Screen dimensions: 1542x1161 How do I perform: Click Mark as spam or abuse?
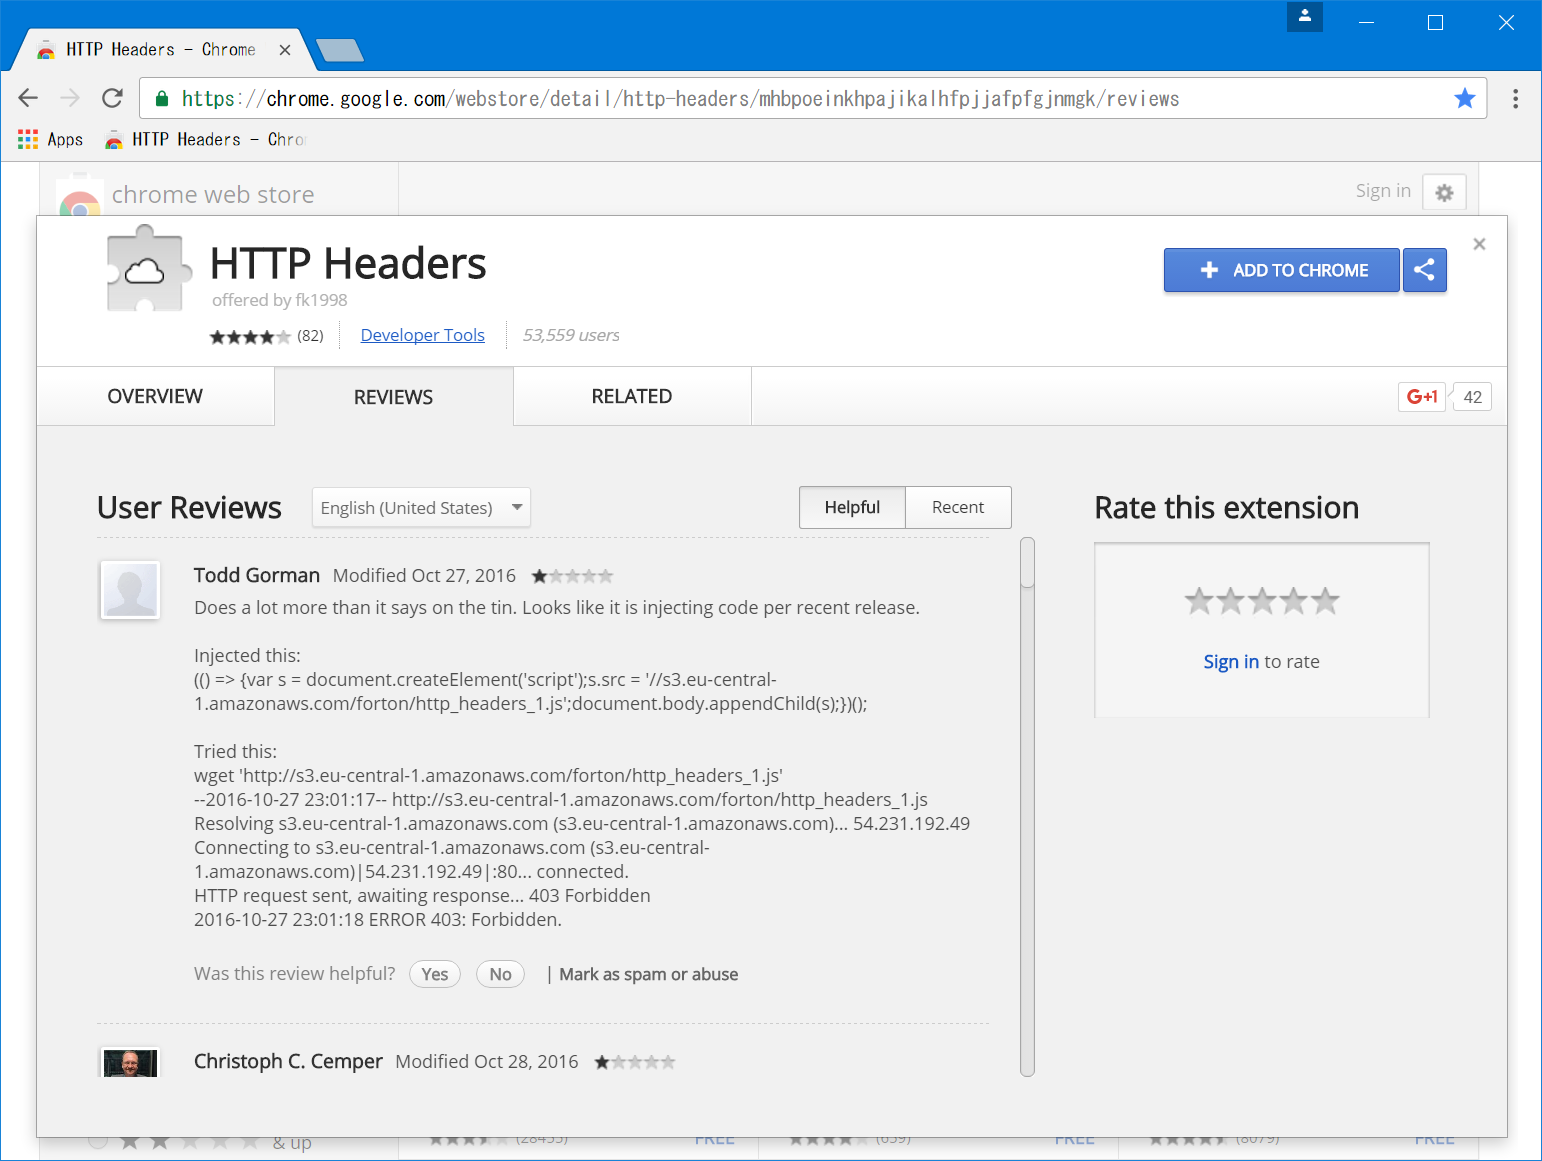tap(649, 974)
